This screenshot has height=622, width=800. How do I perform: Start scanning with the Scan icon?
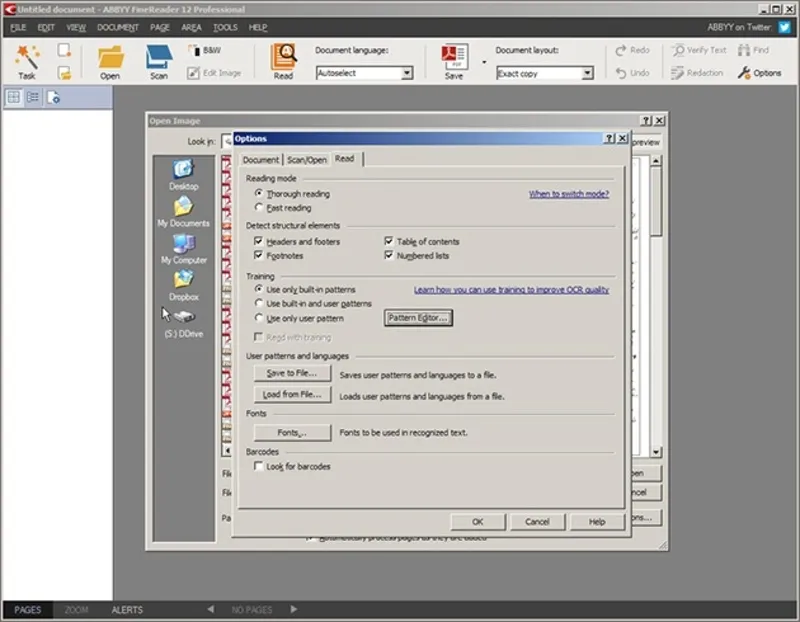(159, 57)
